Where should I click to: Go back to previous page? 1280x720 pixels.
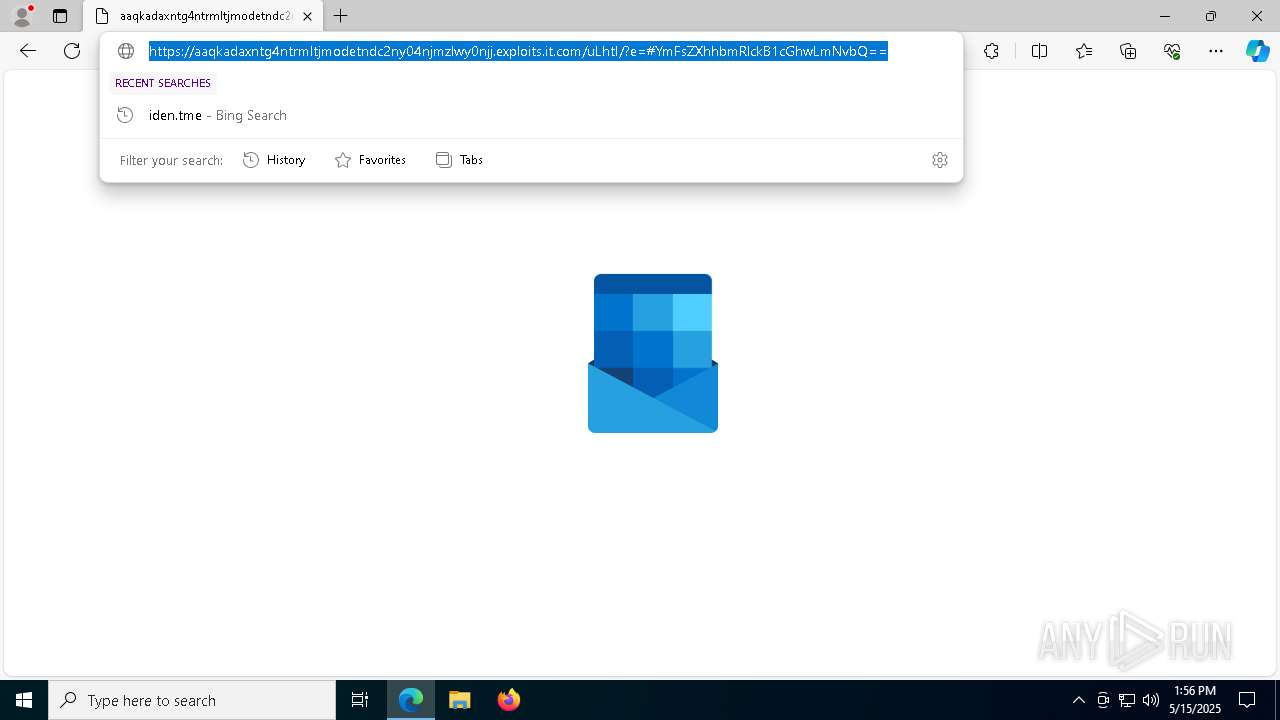coord(28,51)
